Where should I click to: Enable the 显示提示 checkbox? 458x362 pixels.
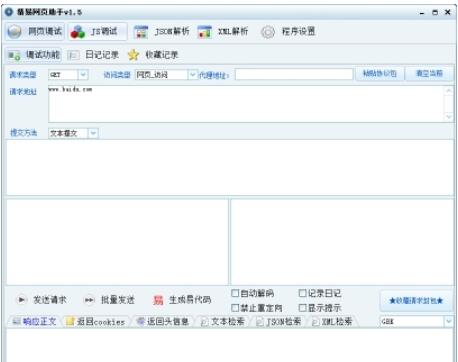click(x=302, y=308)
